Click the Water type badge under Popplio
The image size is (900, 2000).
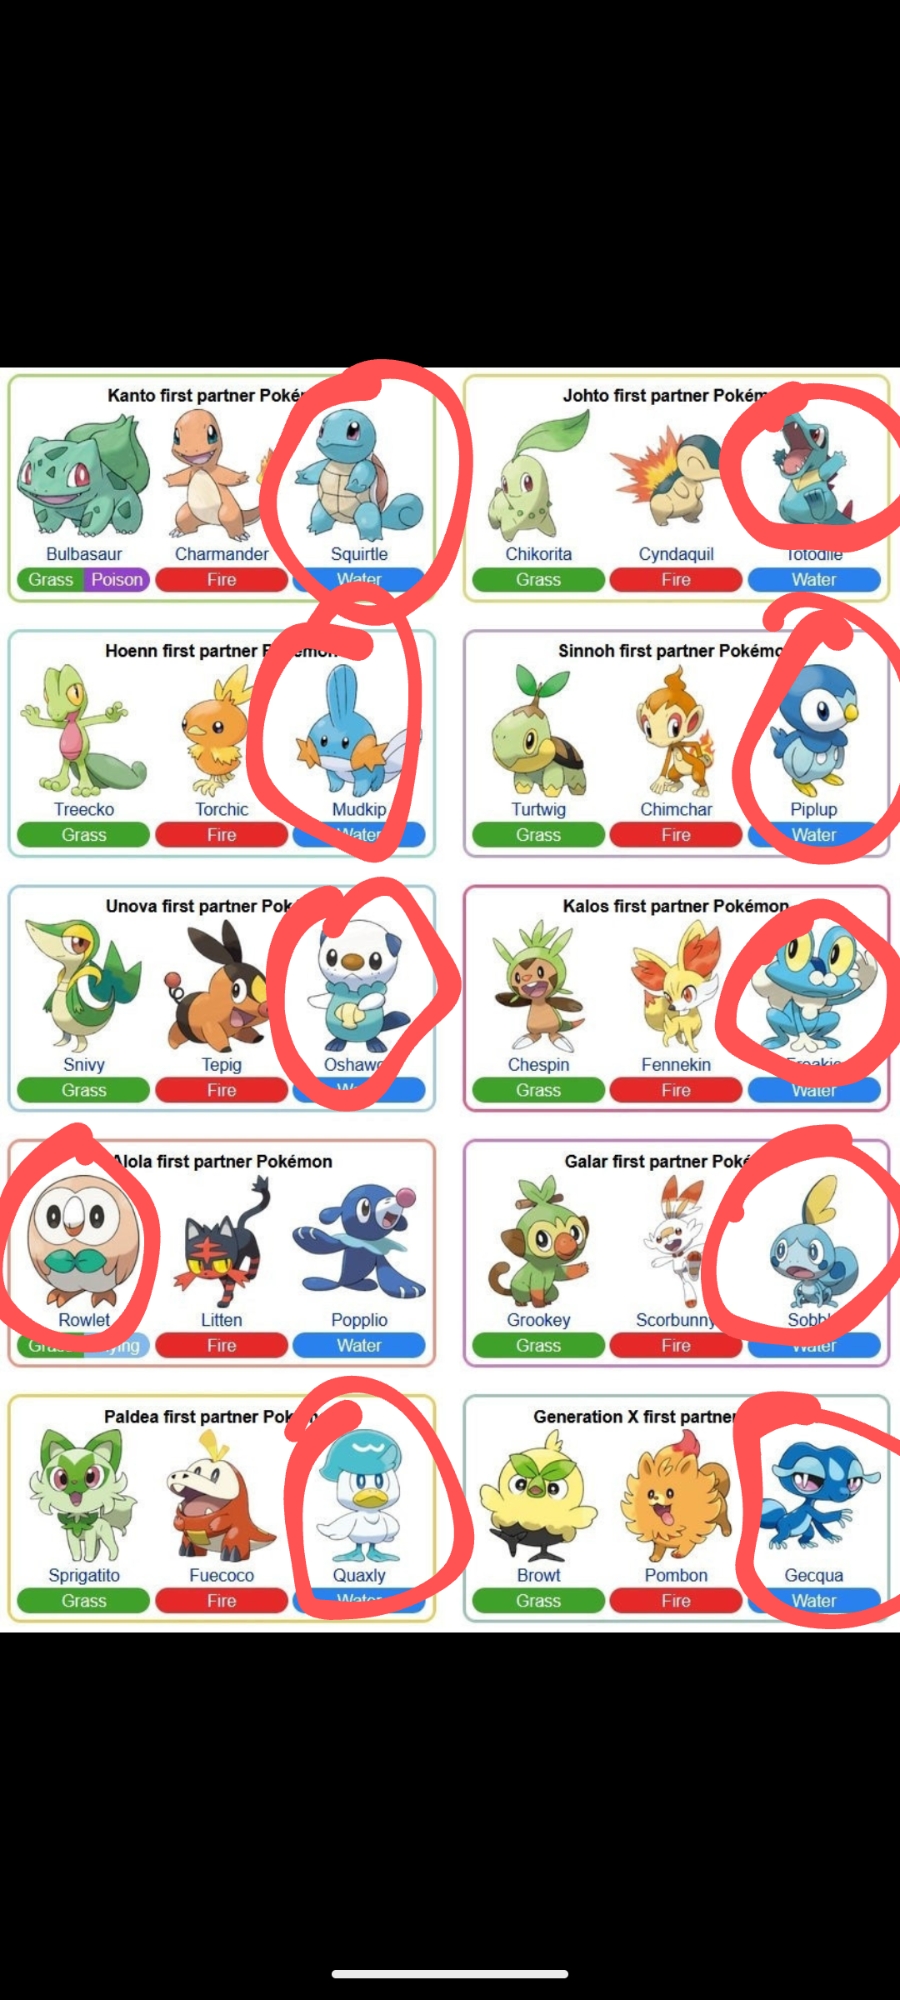coord(359,1346)
